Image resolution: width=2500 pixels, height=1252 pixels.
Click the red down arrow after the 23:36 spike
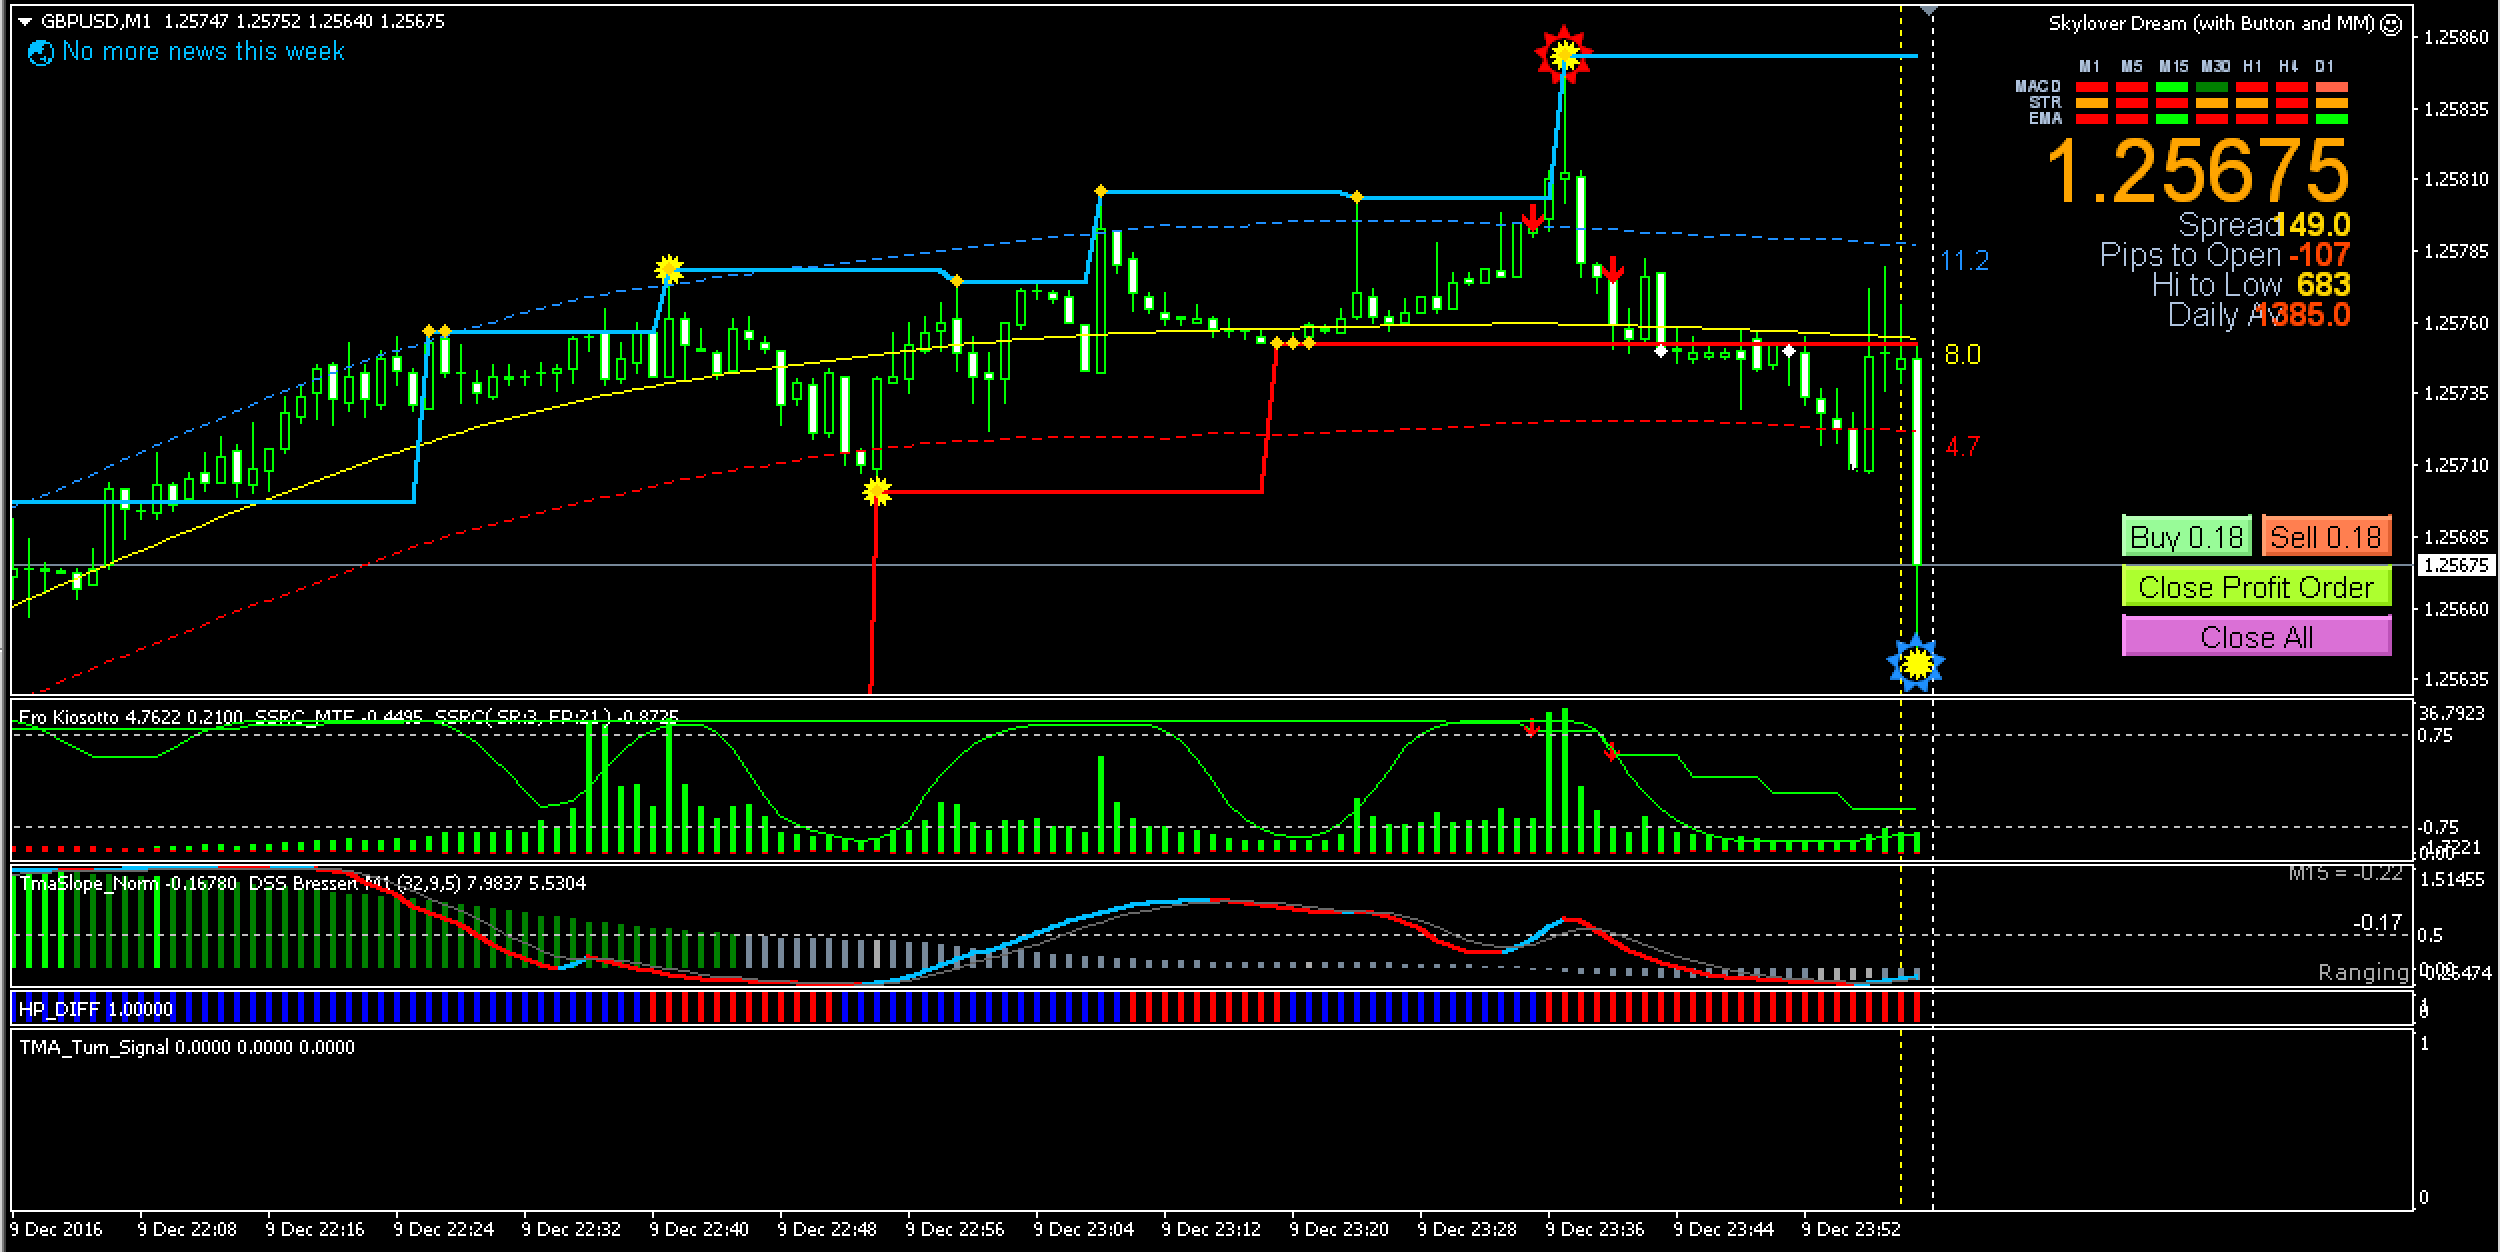(1612, 269)
